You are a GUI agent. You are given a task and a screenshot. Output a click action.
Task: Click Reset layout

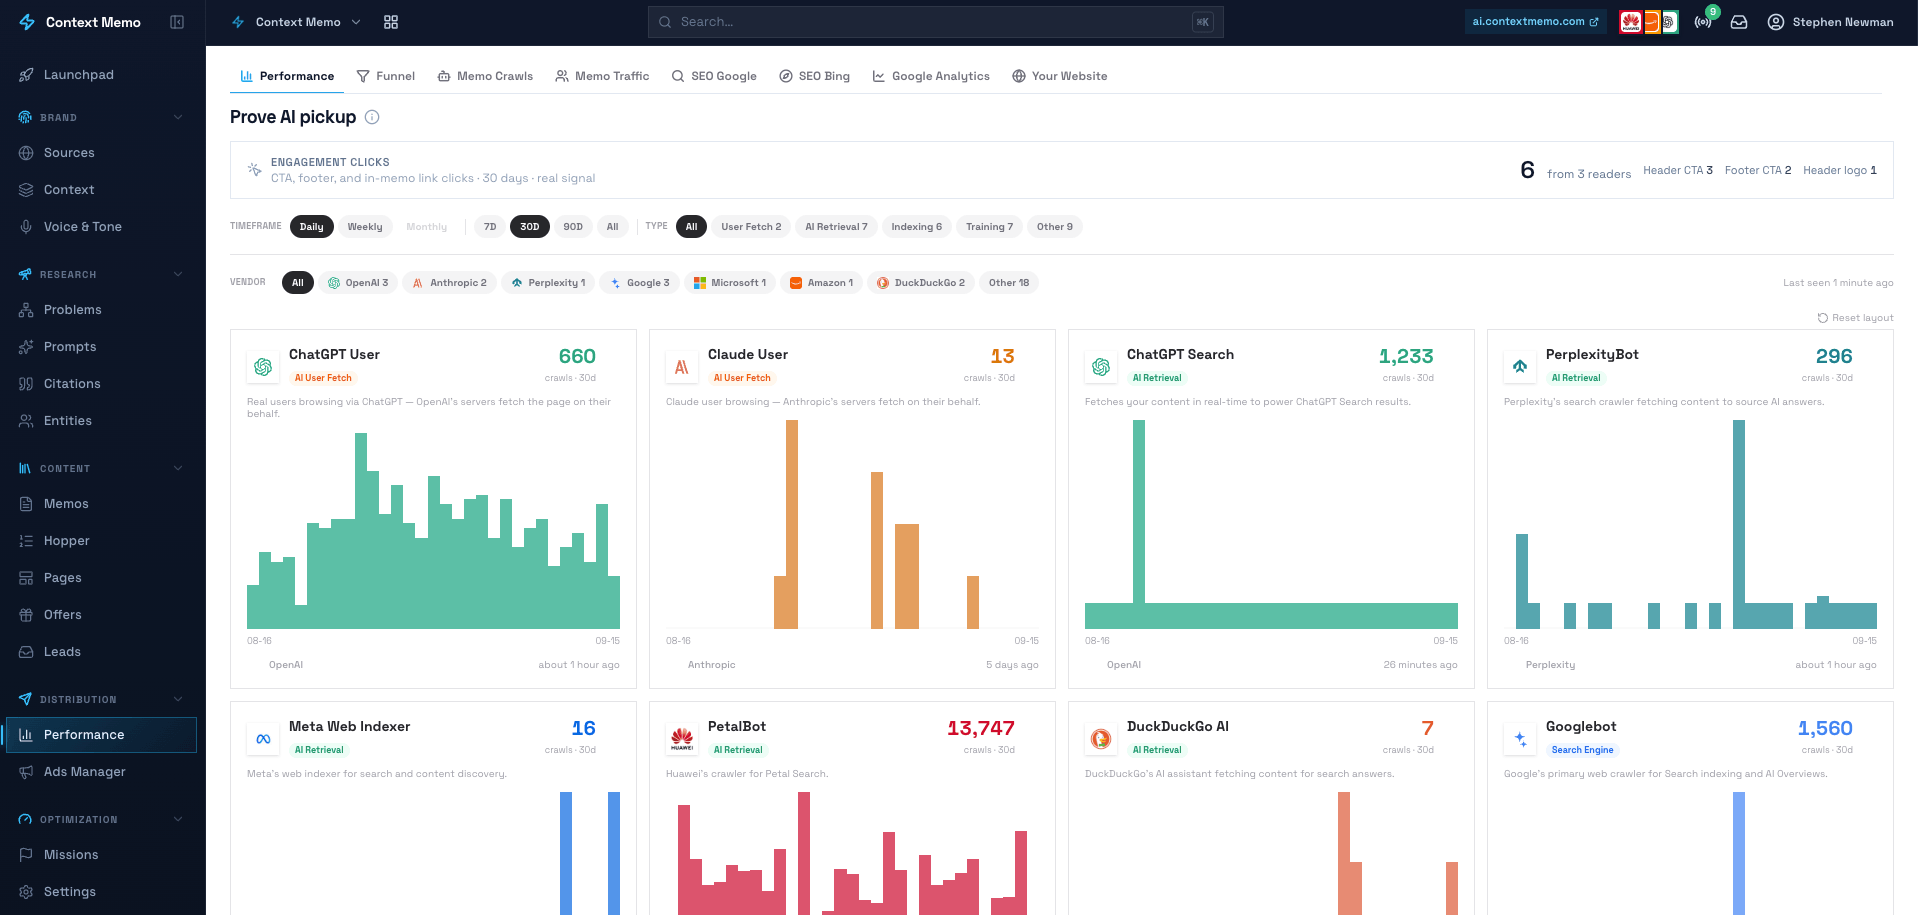pos(1855,318)
